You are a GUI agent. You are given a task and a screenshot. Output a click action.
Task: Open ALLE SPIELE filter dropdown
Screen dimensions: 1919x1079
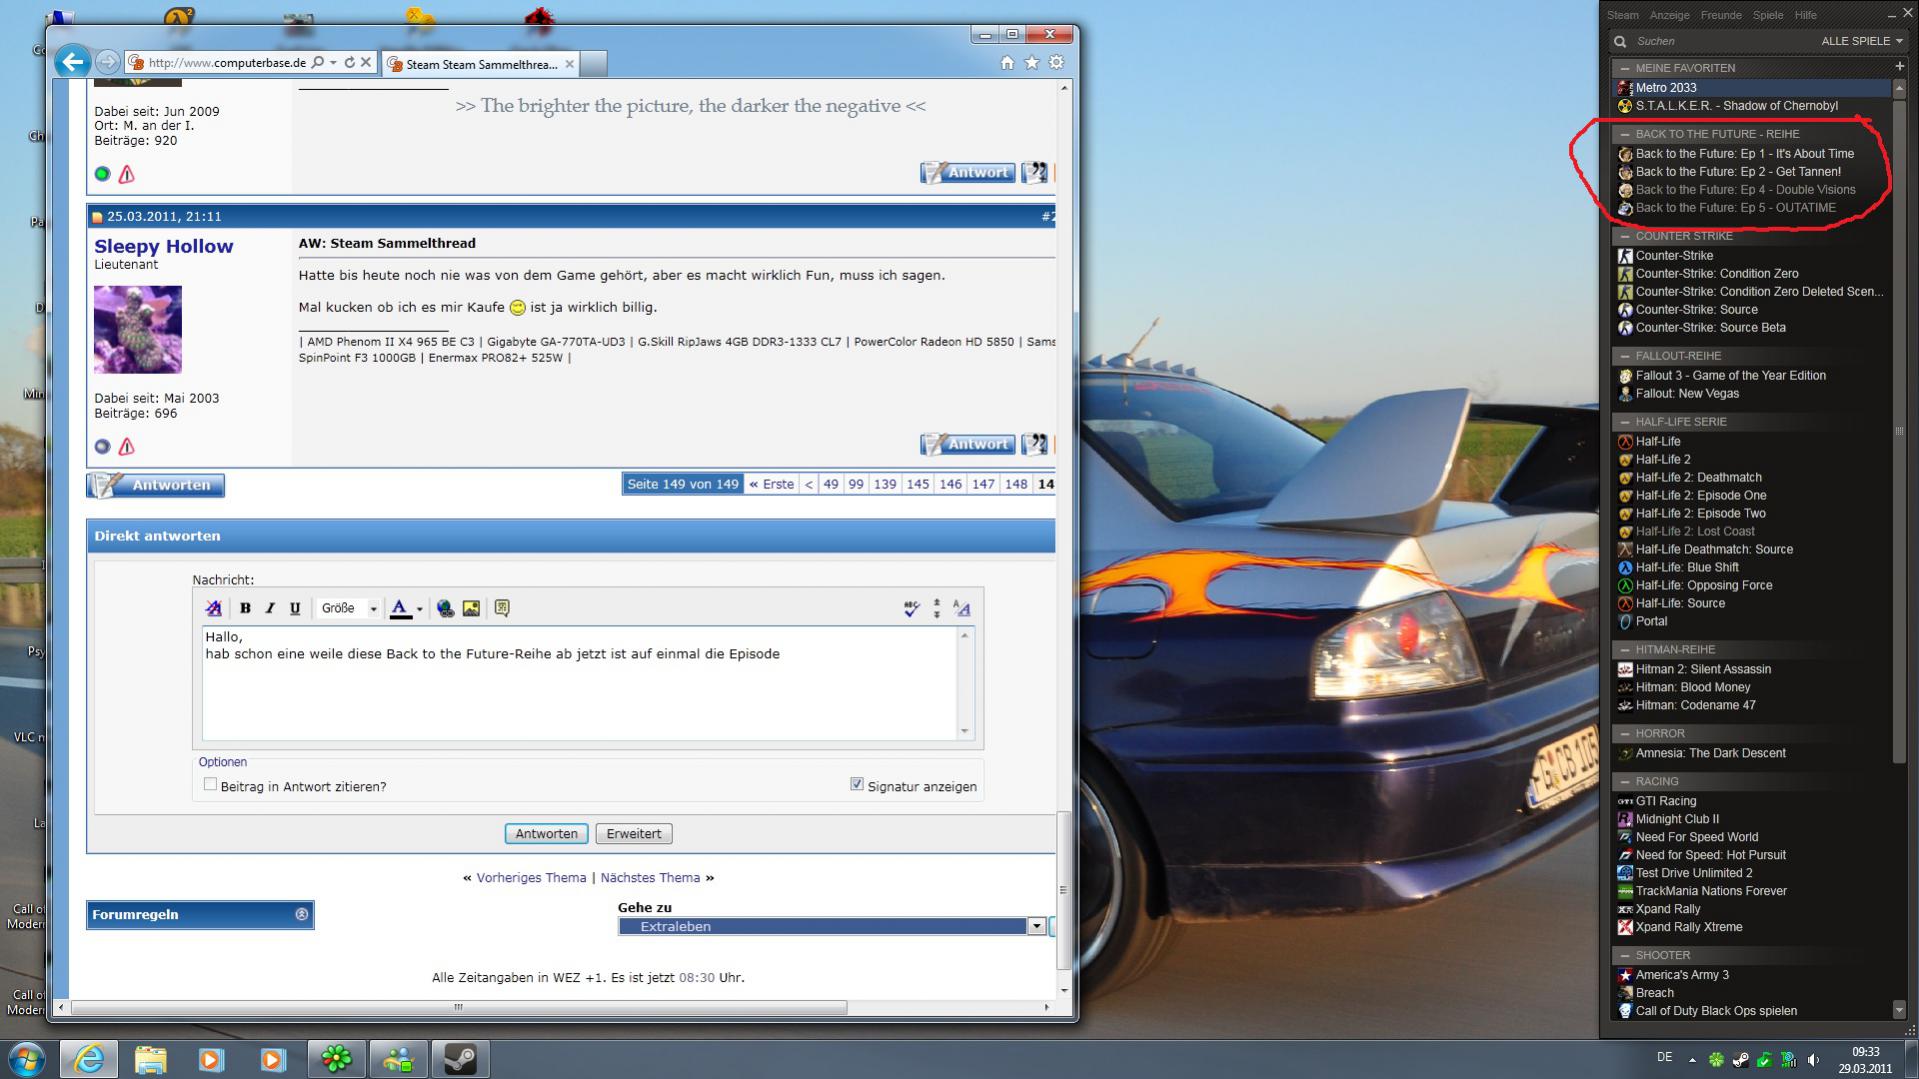click(1862, 41)
